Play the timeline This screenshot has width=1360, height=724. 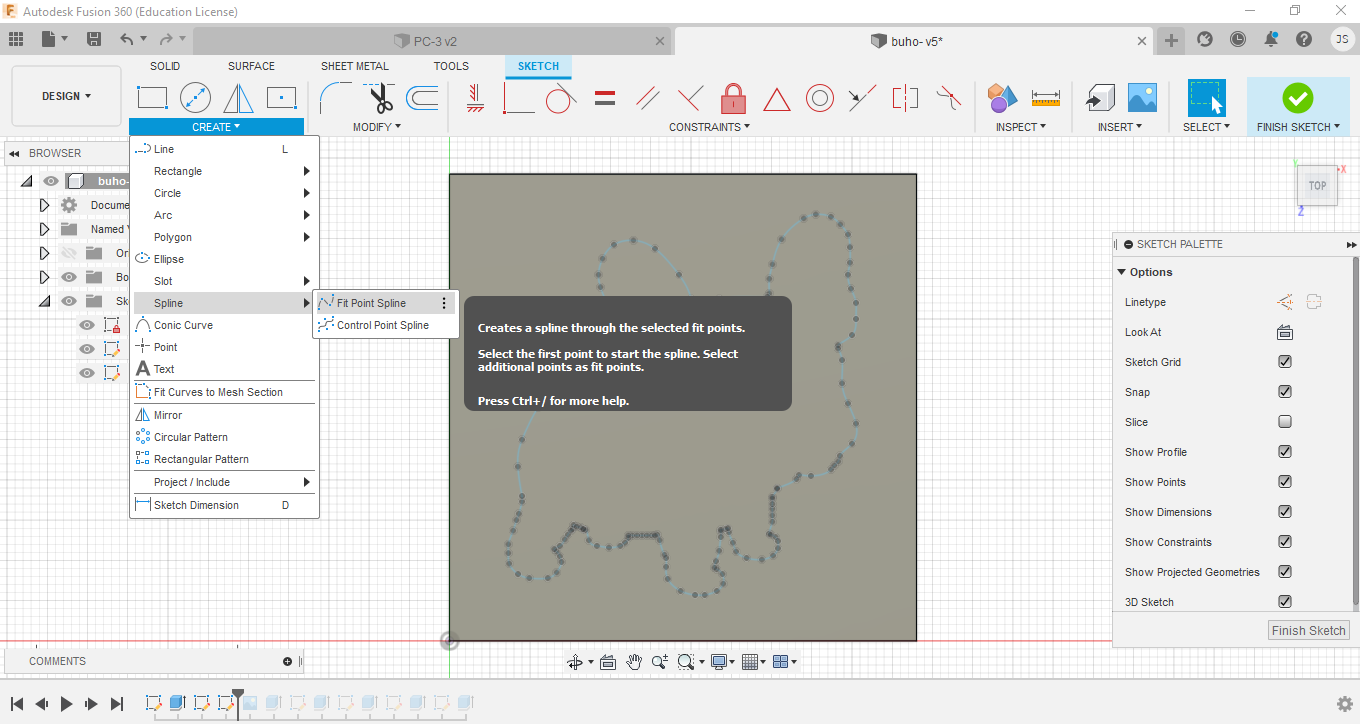click(66, 704)
